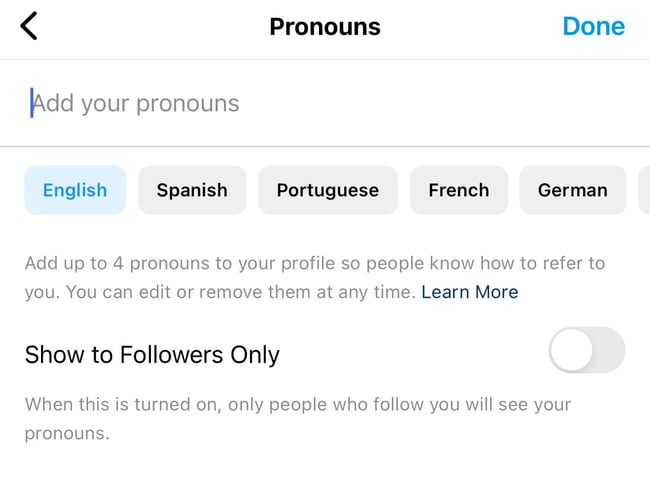The height and width of the screenshot is (495, 650).
Task: Choose the Portuguese language chip
Action: point(327,190)
